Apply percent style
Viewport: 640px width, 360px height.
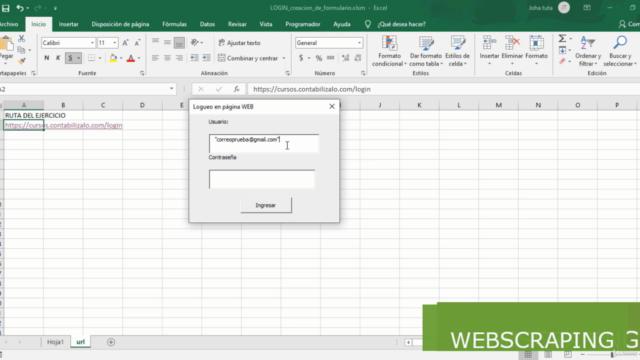click(x=319, y=58)
